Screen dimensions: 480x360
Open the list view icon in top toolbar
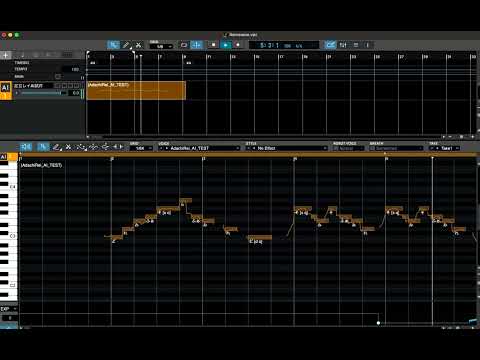click(356, 45)
